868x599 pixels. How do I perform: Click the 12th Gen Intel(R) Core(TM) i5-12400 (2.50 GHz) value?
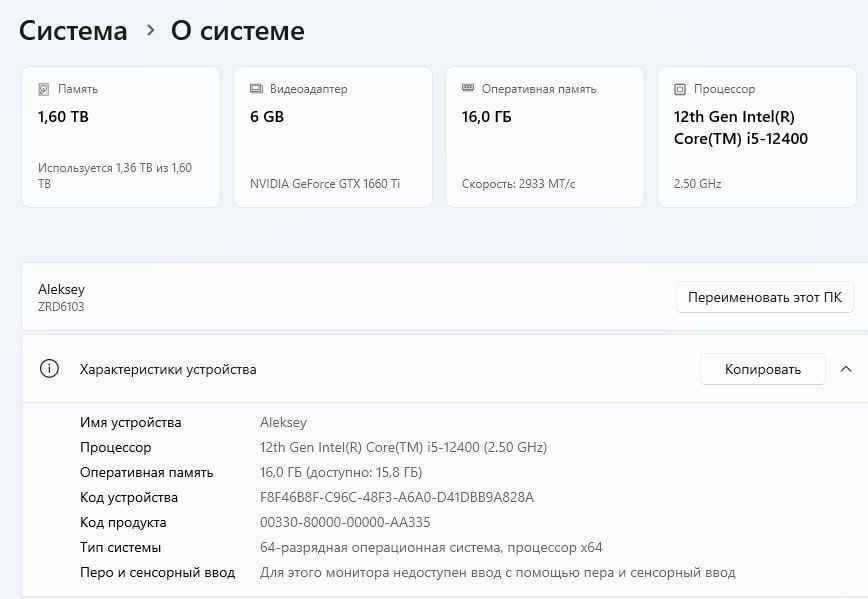click(403, 447)
